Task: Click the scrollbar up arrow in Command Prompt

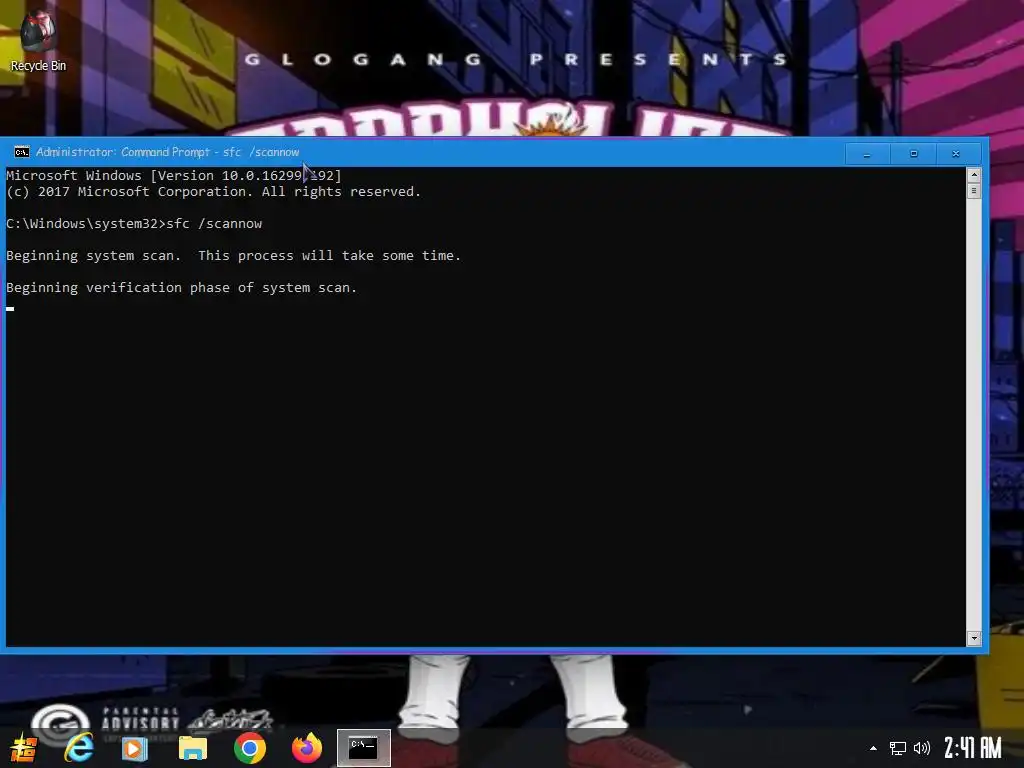Action: (974, 175)
